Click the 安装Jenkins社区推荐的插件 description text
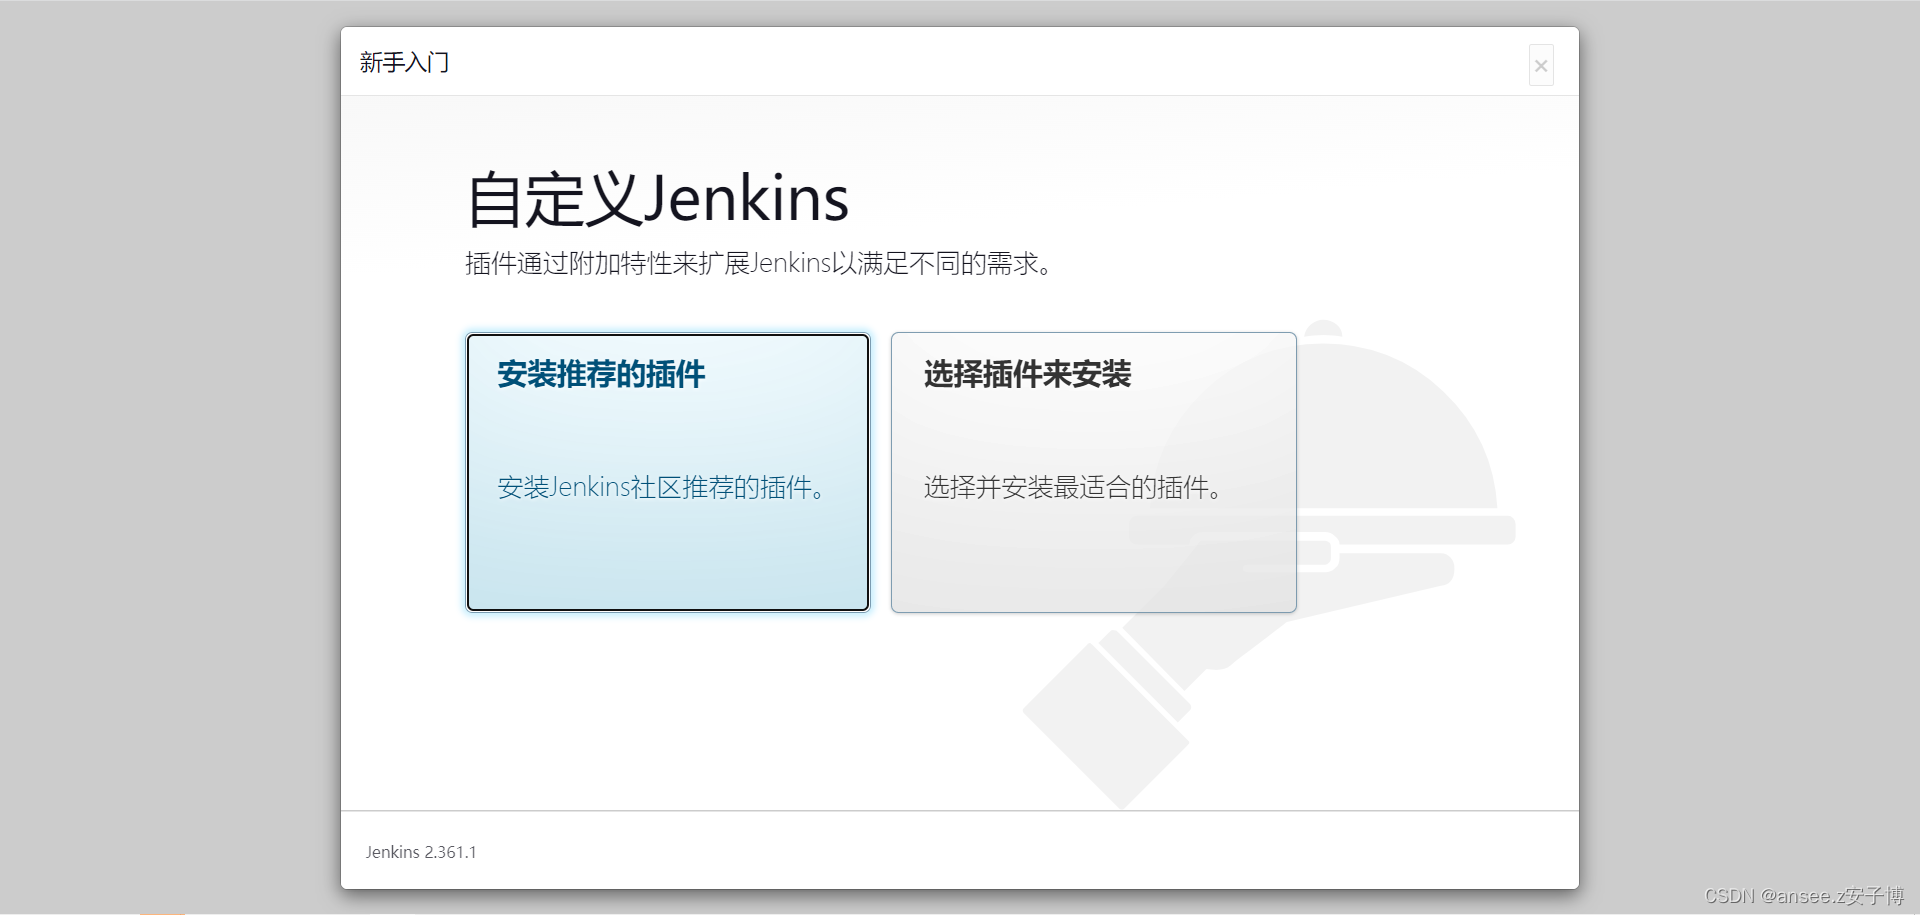Viewport: 1920px width, 915px height. [x=662, y=488]
